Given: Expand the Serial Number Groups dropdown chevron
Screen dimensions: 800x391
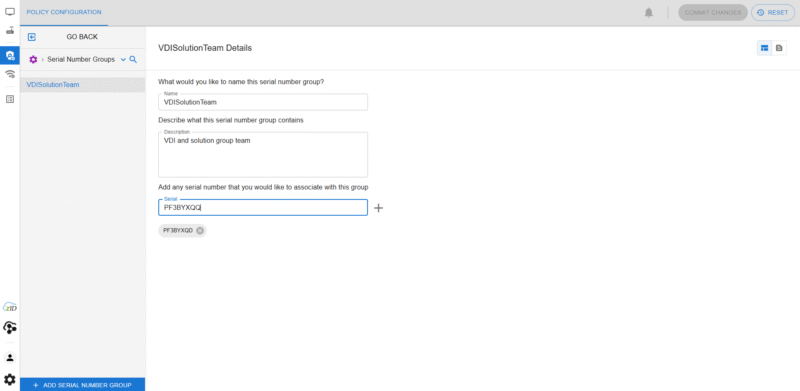Looking at the screenshot, I should (x=123, y=60).
